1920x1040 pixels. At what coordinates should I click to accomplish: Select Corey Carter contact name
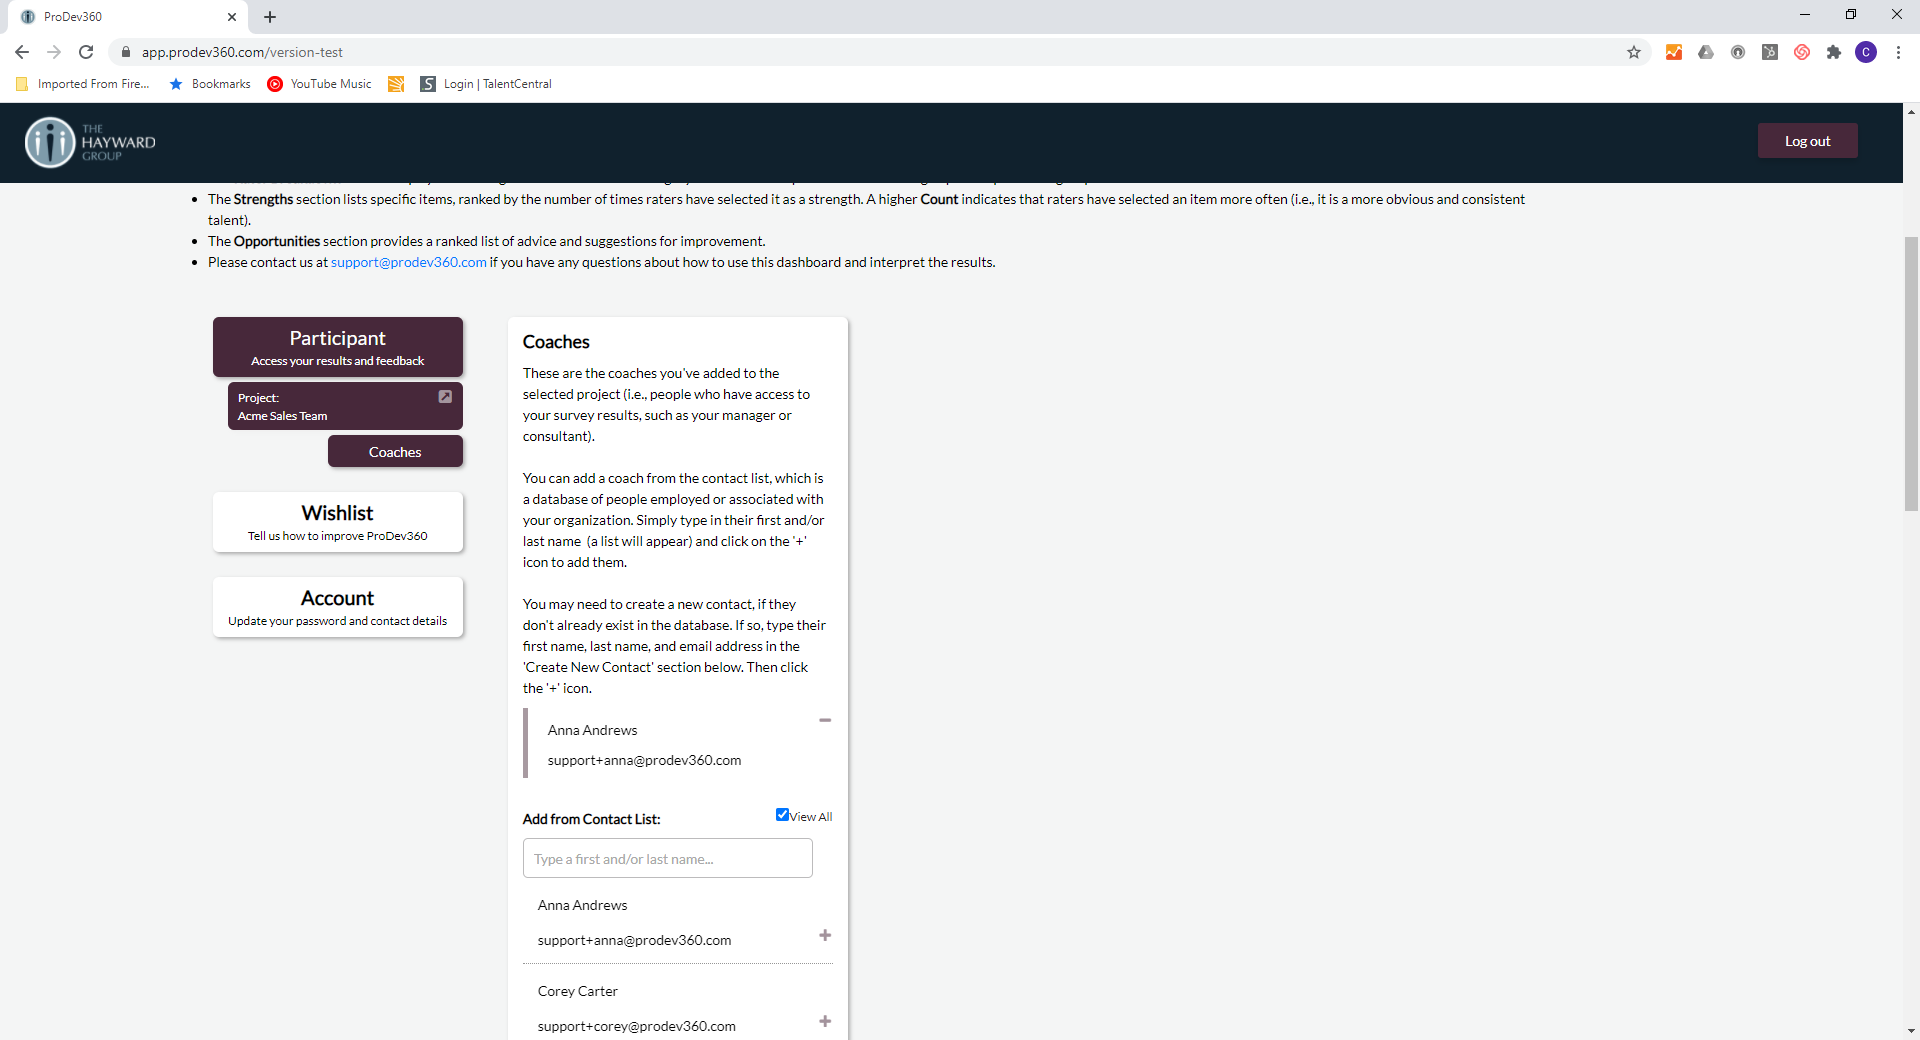pyautogui.click(x=578, y=991)
